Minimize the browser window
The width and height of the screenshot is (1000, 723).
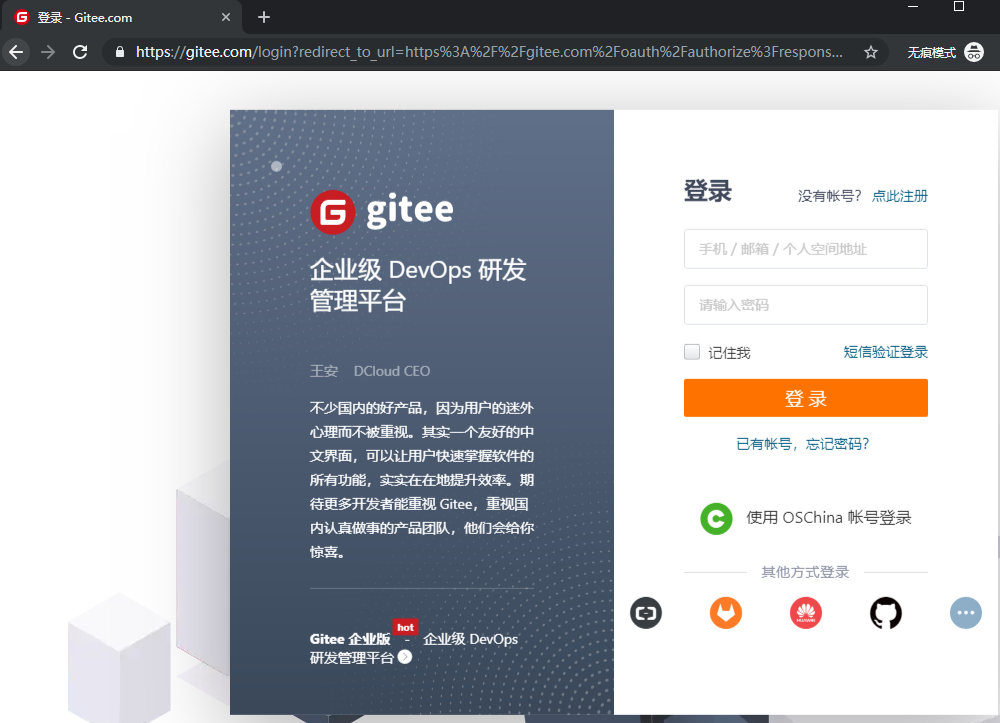[913, 6]
